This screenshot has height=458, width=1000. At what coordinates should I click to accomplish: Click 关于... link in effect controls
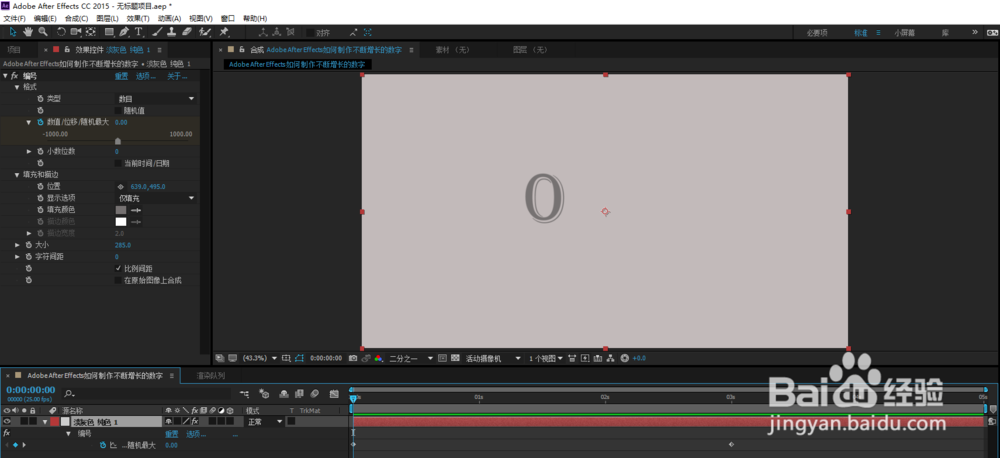click(177, 77)
